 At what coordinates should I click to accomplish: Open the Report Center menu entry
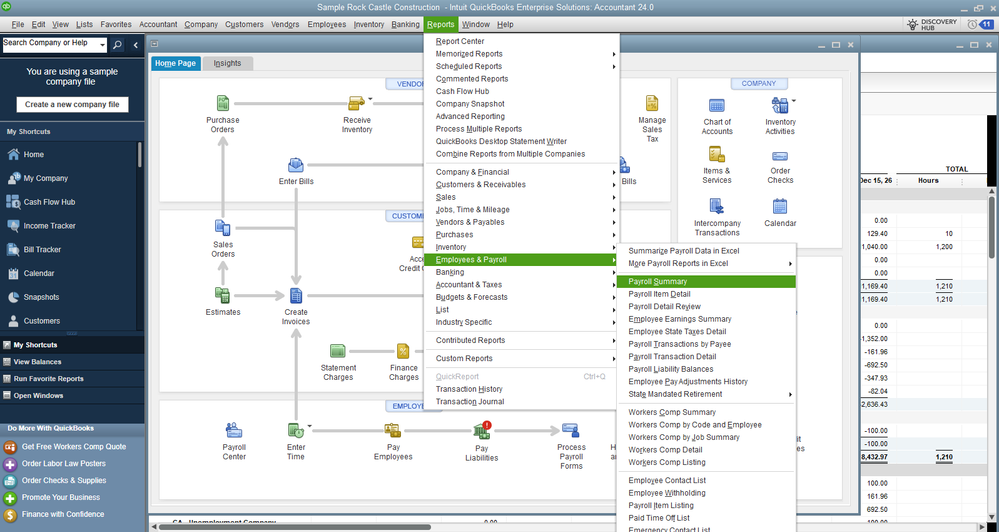click(521, 41)
